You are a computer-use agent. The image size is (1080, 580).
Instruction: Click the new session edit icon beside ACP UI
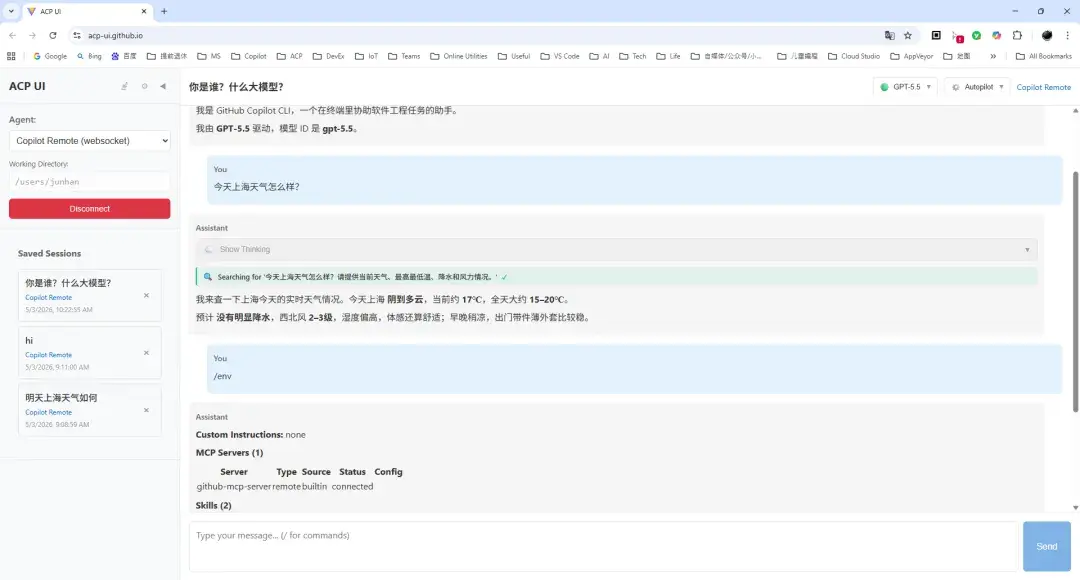[125, 86]
